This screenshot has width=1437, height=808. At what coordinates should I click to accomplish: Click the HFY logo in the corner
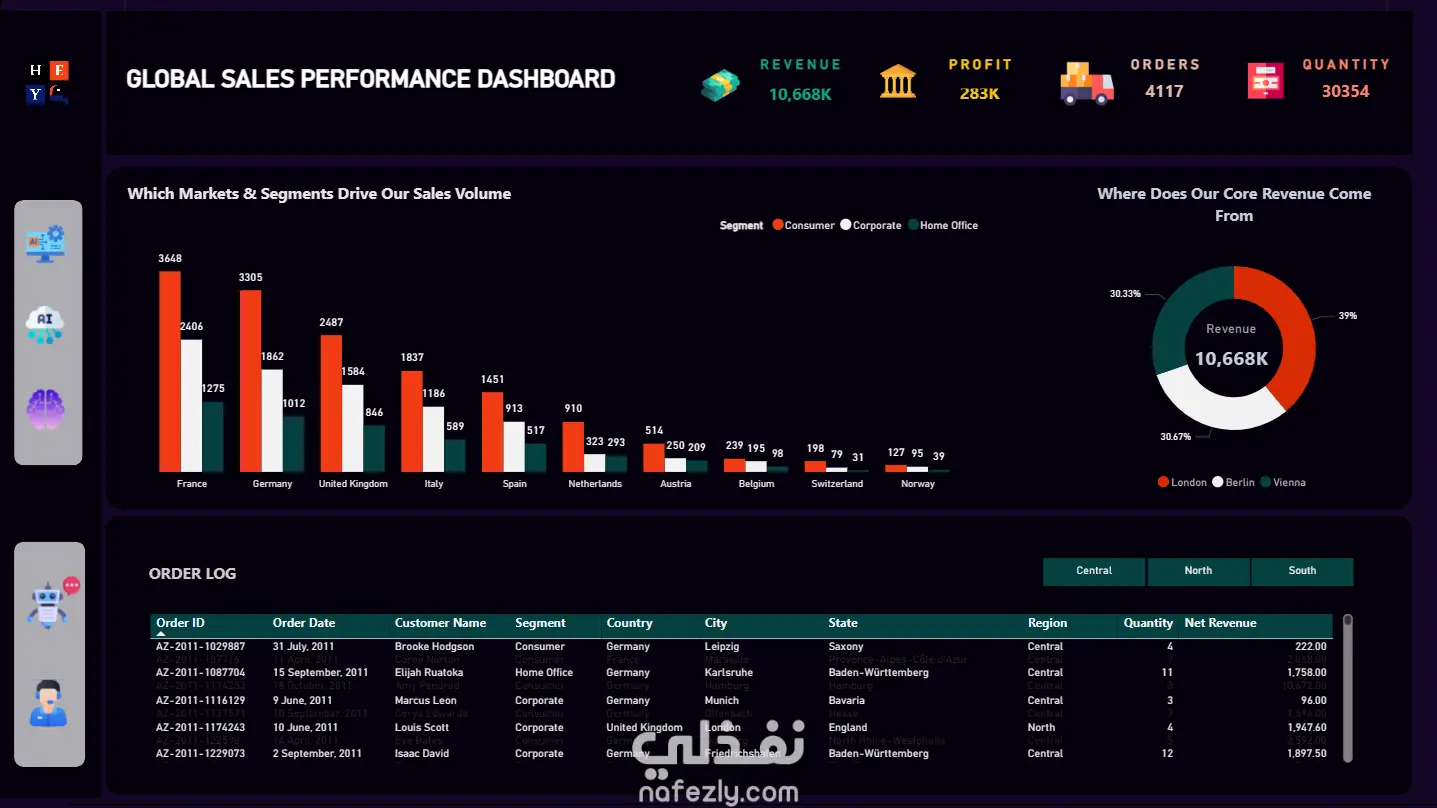coord(48,83)
